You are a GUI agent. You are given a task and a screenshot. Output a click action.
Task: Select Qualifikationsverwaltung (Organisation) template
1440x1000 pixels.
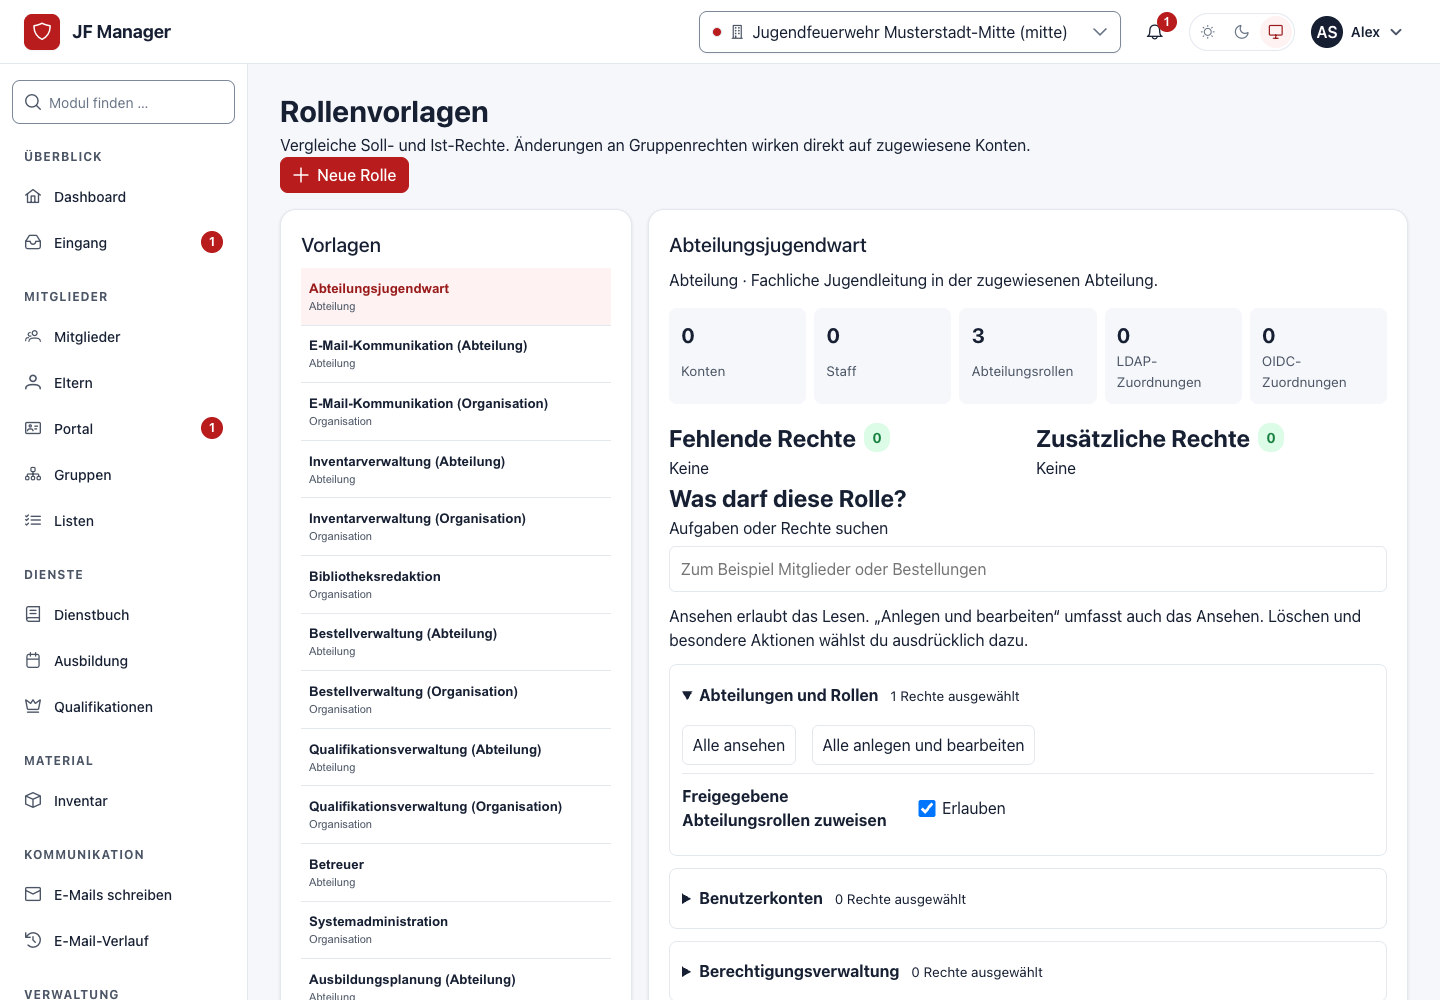[x=456, y=815]
